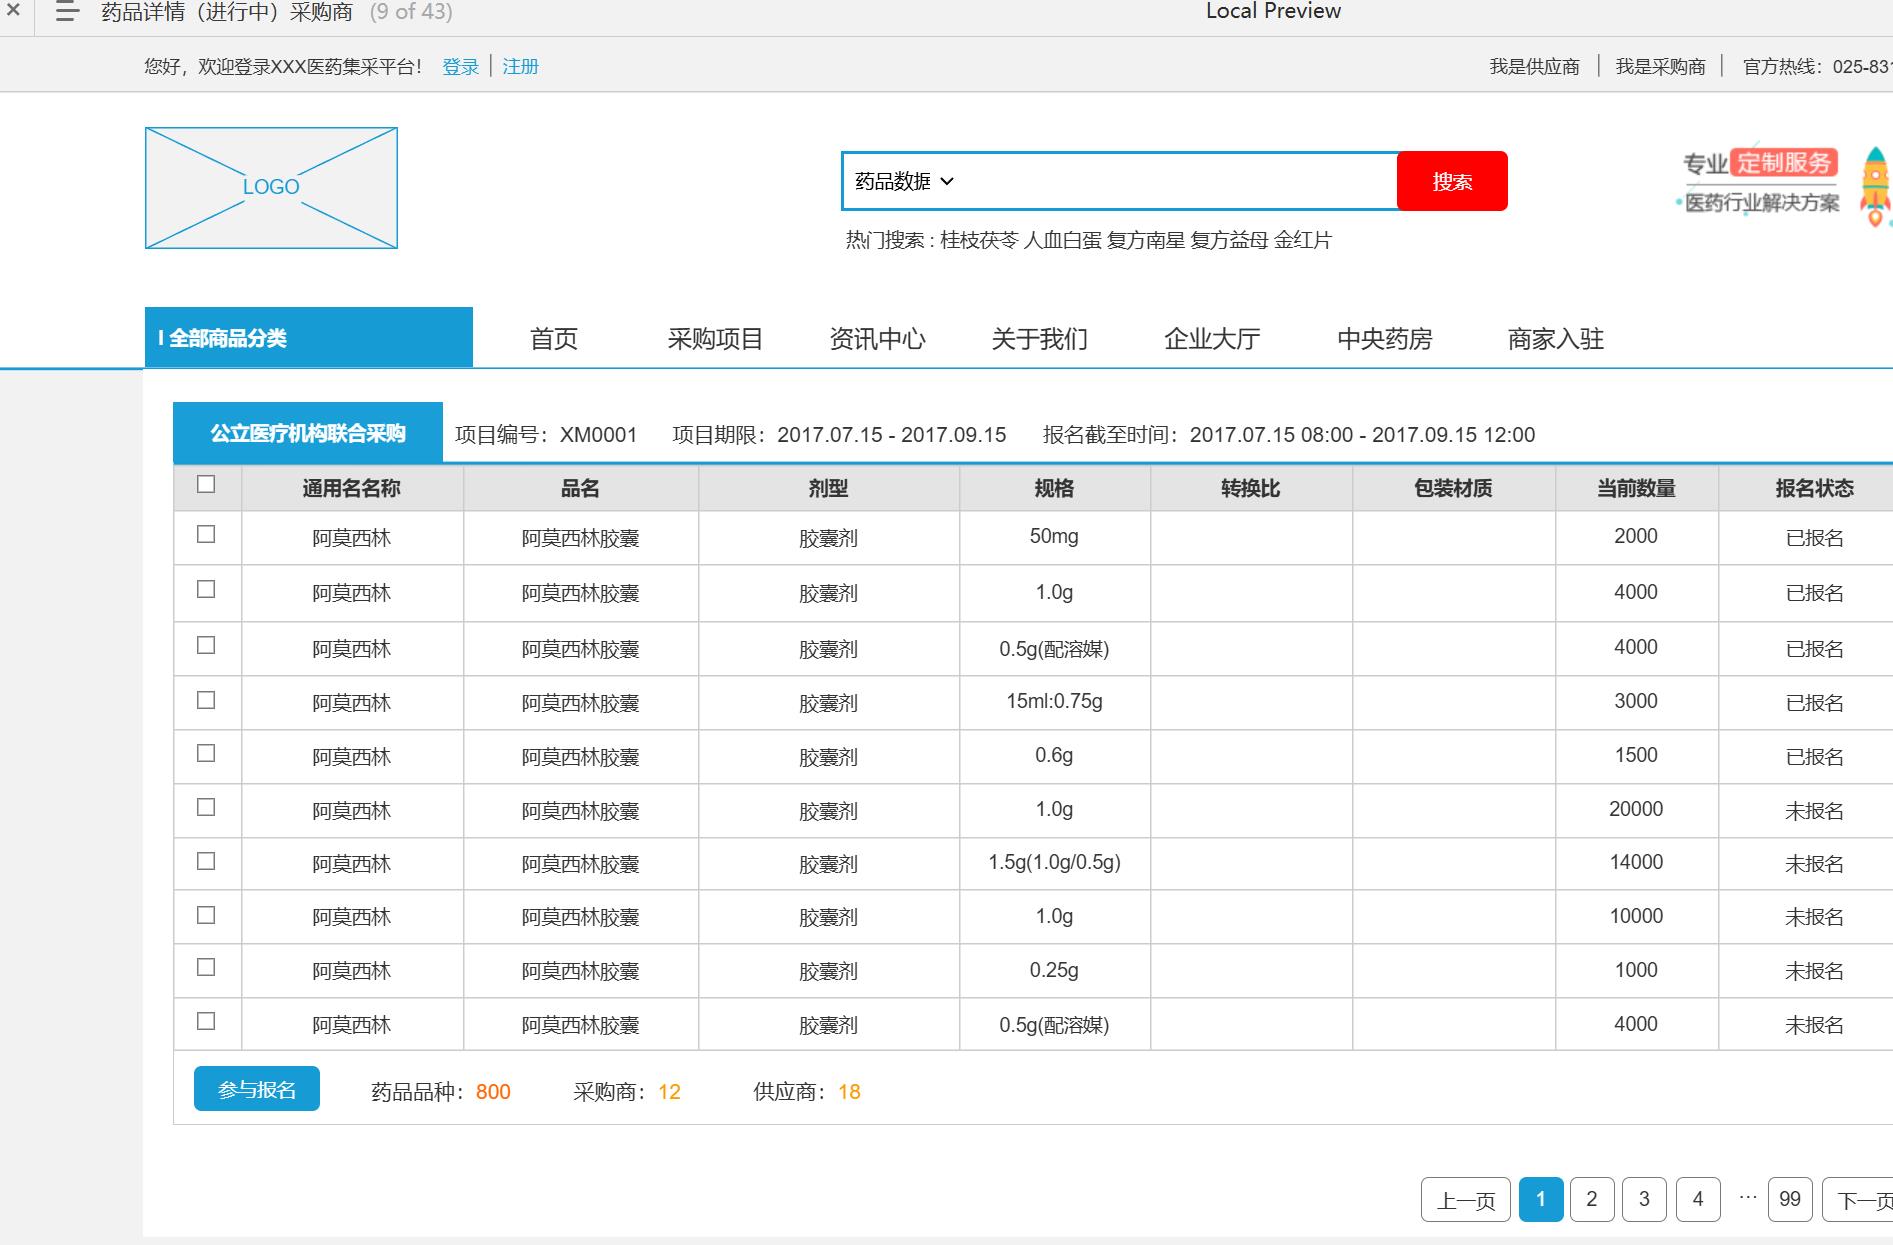Click the 登录 link

click(461, 66)
